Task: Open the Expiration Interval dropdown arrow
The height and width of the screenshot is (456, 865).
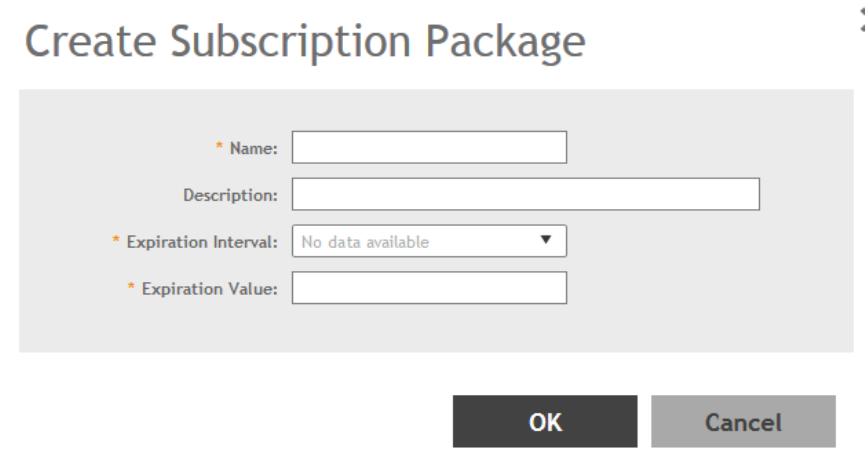Action: [546, 241]
